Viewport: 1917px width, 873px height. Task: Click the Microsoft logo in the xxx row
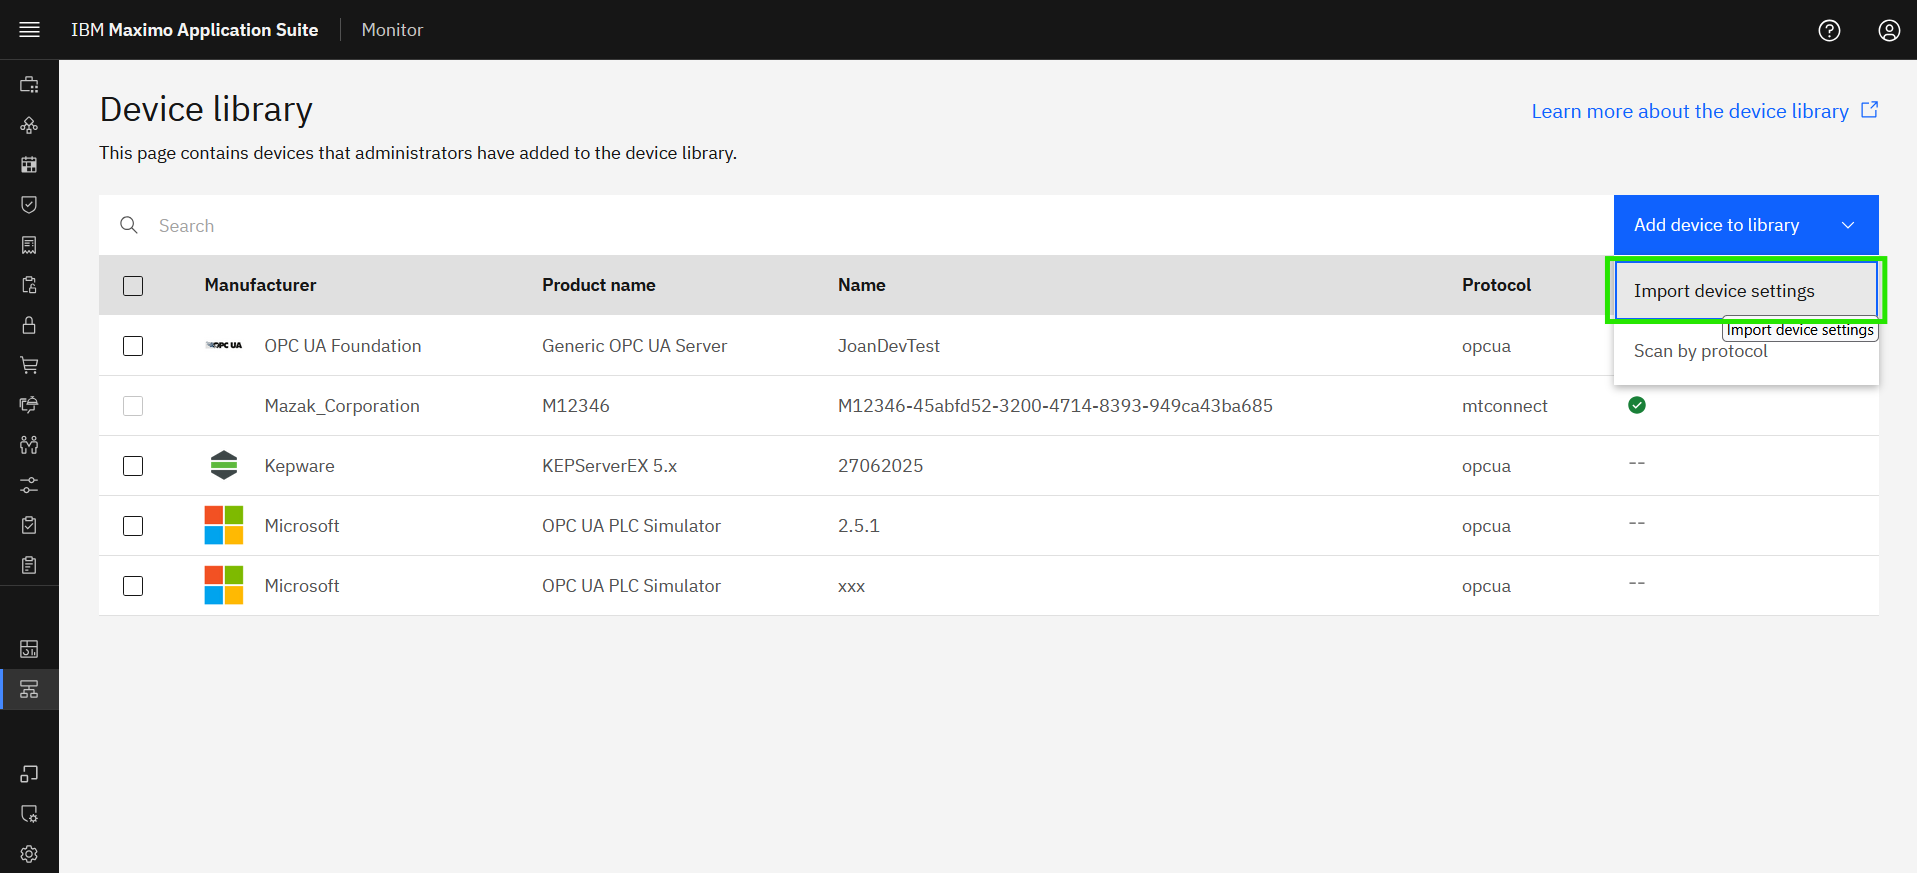[224, 585]
